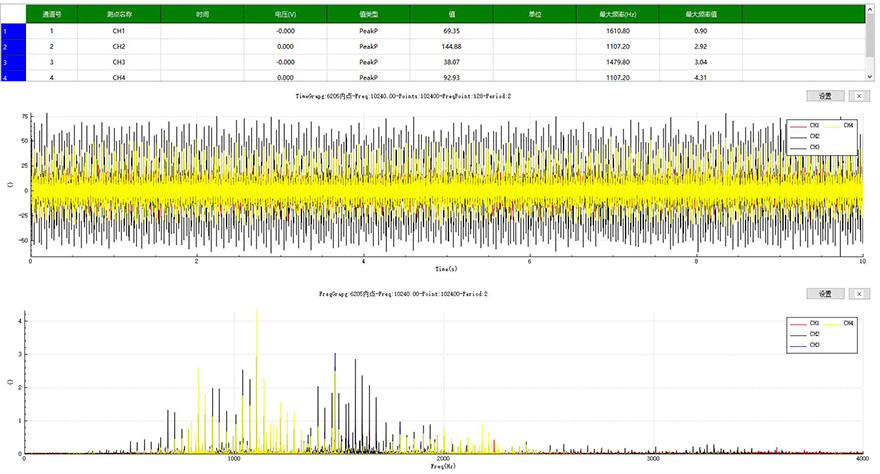The height and width of the screenshot is (474, 880).
Task: Click the scroll-down arrow of the table scrollbar
Action: coord(871,75)
